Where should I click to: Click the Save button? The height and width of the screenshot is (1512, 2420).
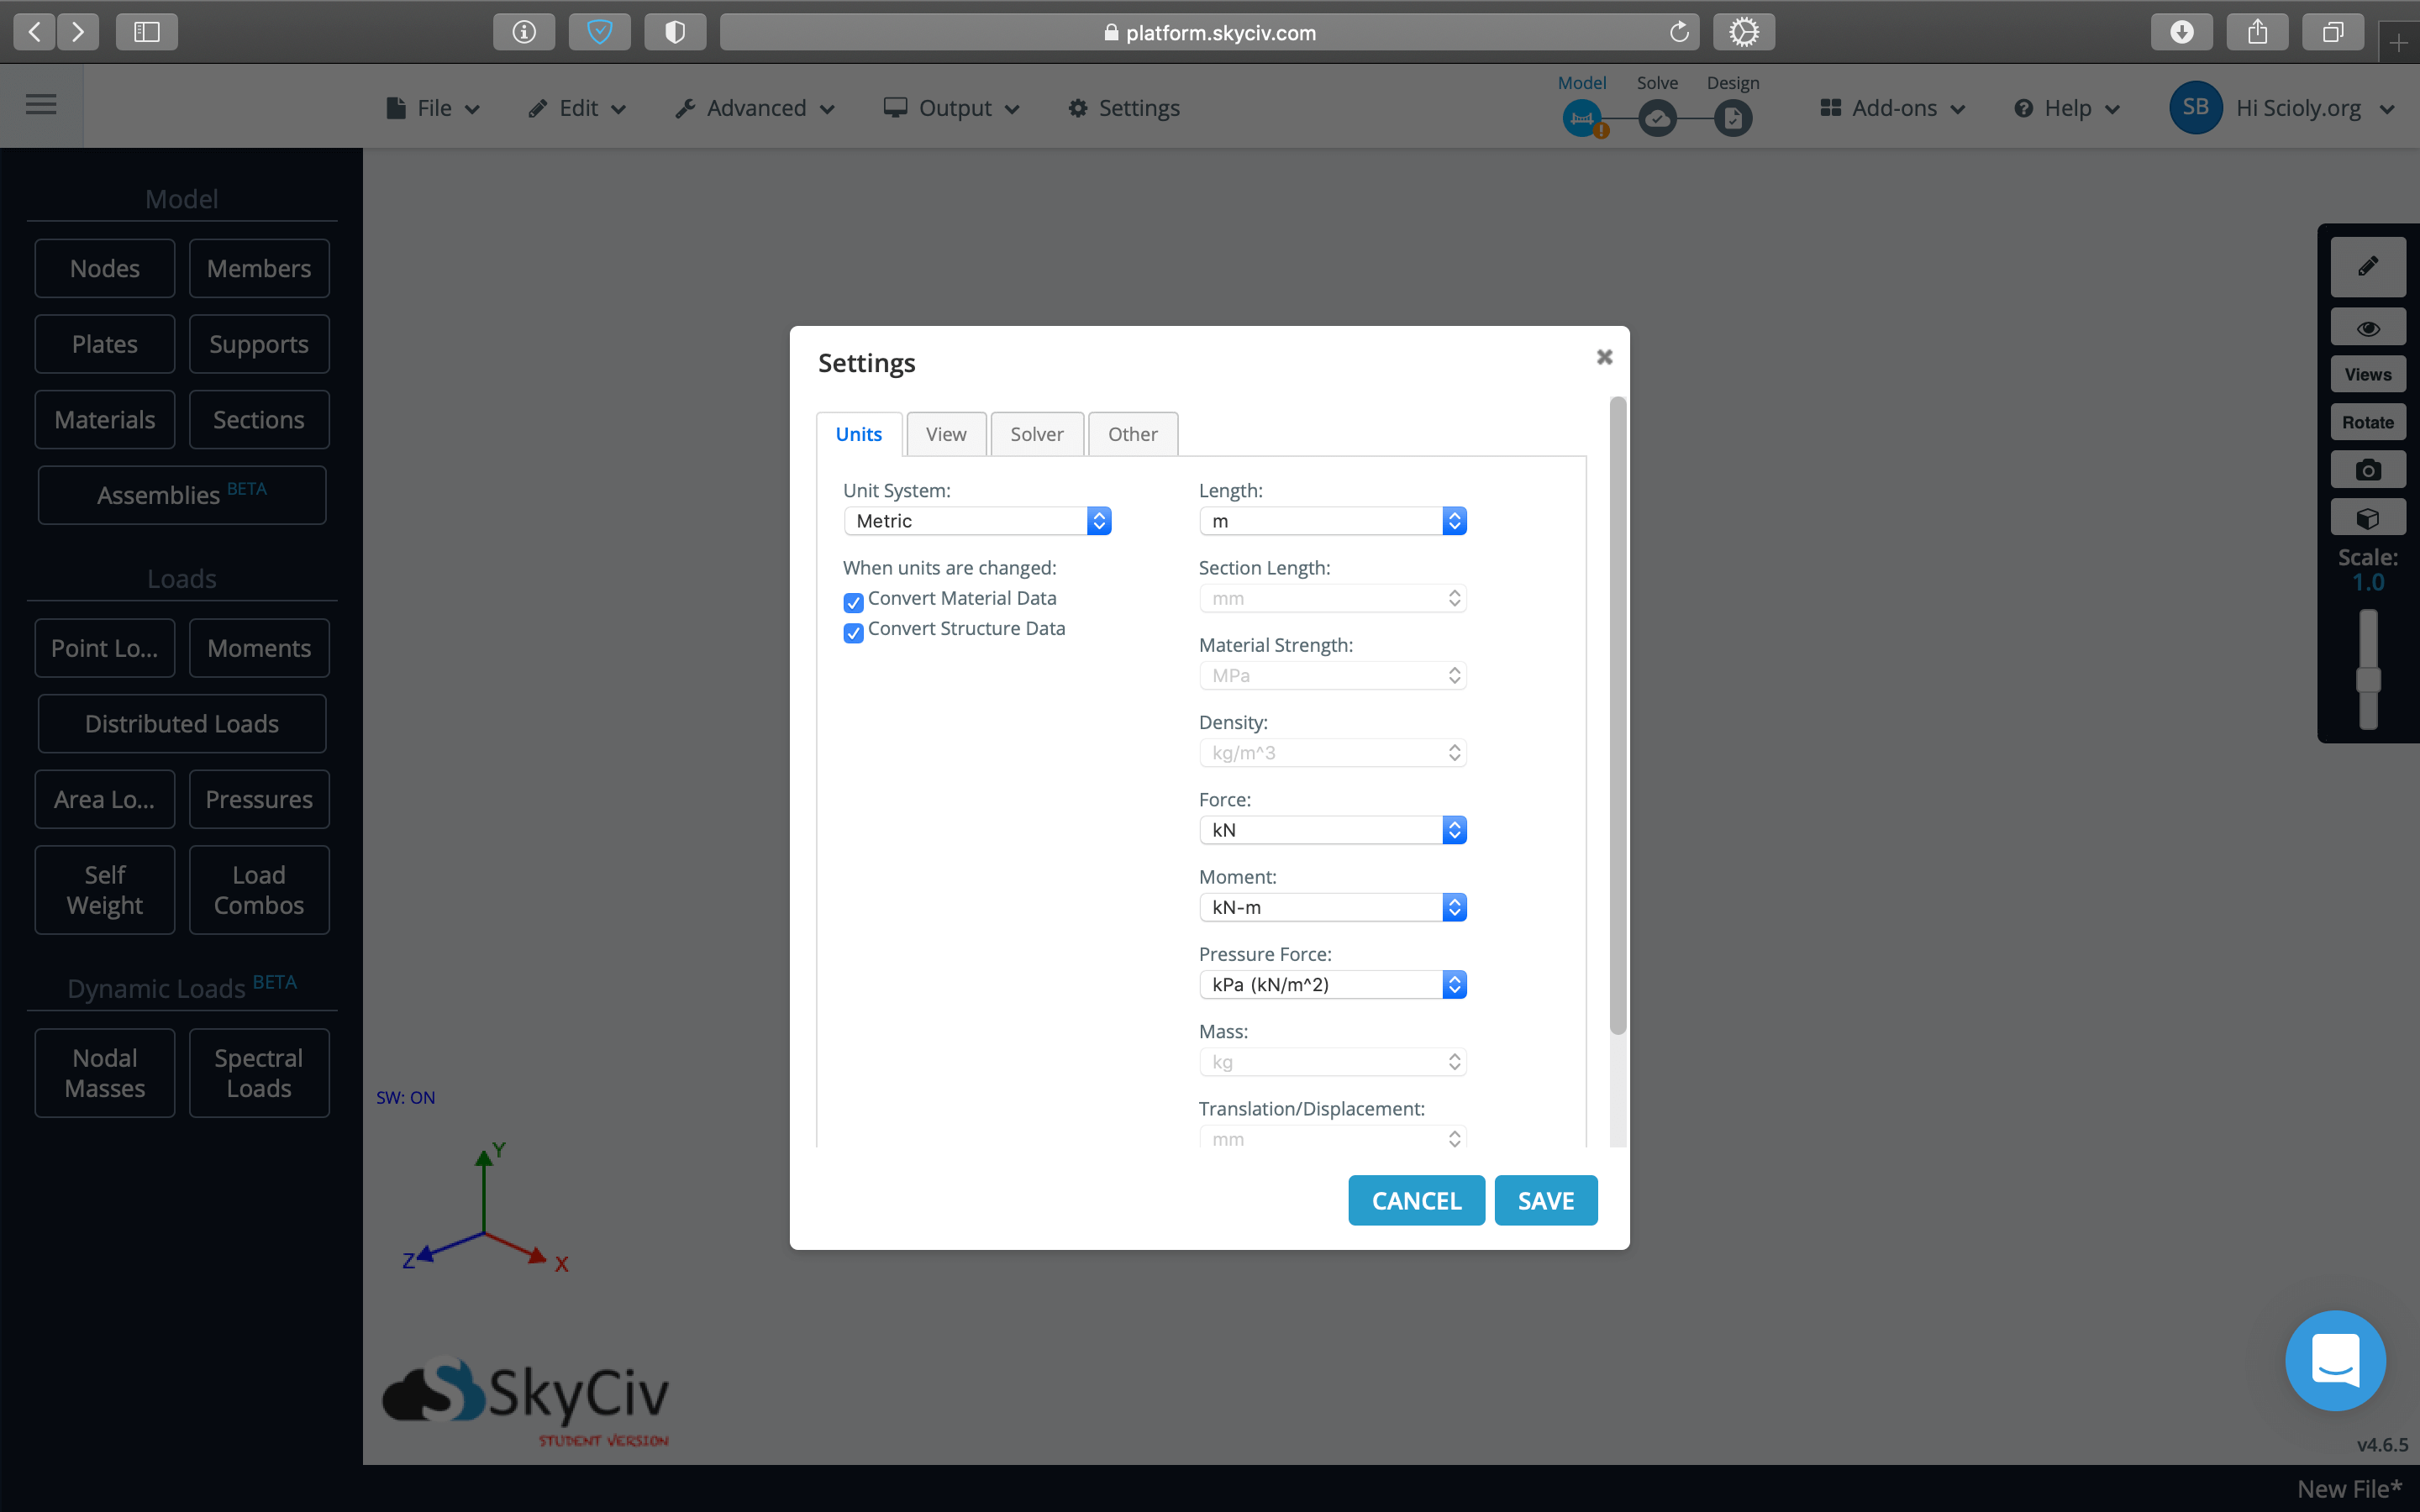[1545, 1200]
